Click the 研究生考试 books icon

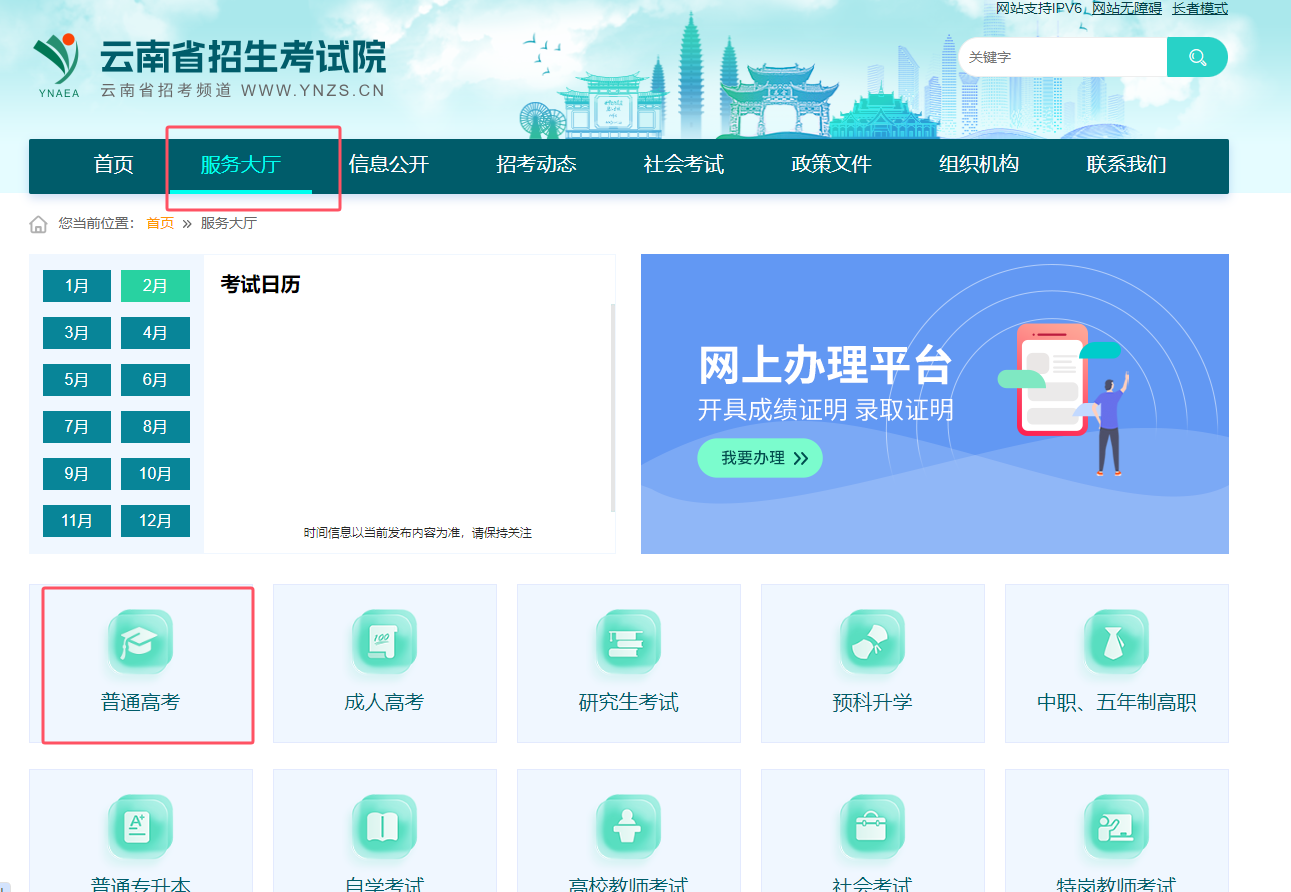pyautogui.click(x=628, y=642)
